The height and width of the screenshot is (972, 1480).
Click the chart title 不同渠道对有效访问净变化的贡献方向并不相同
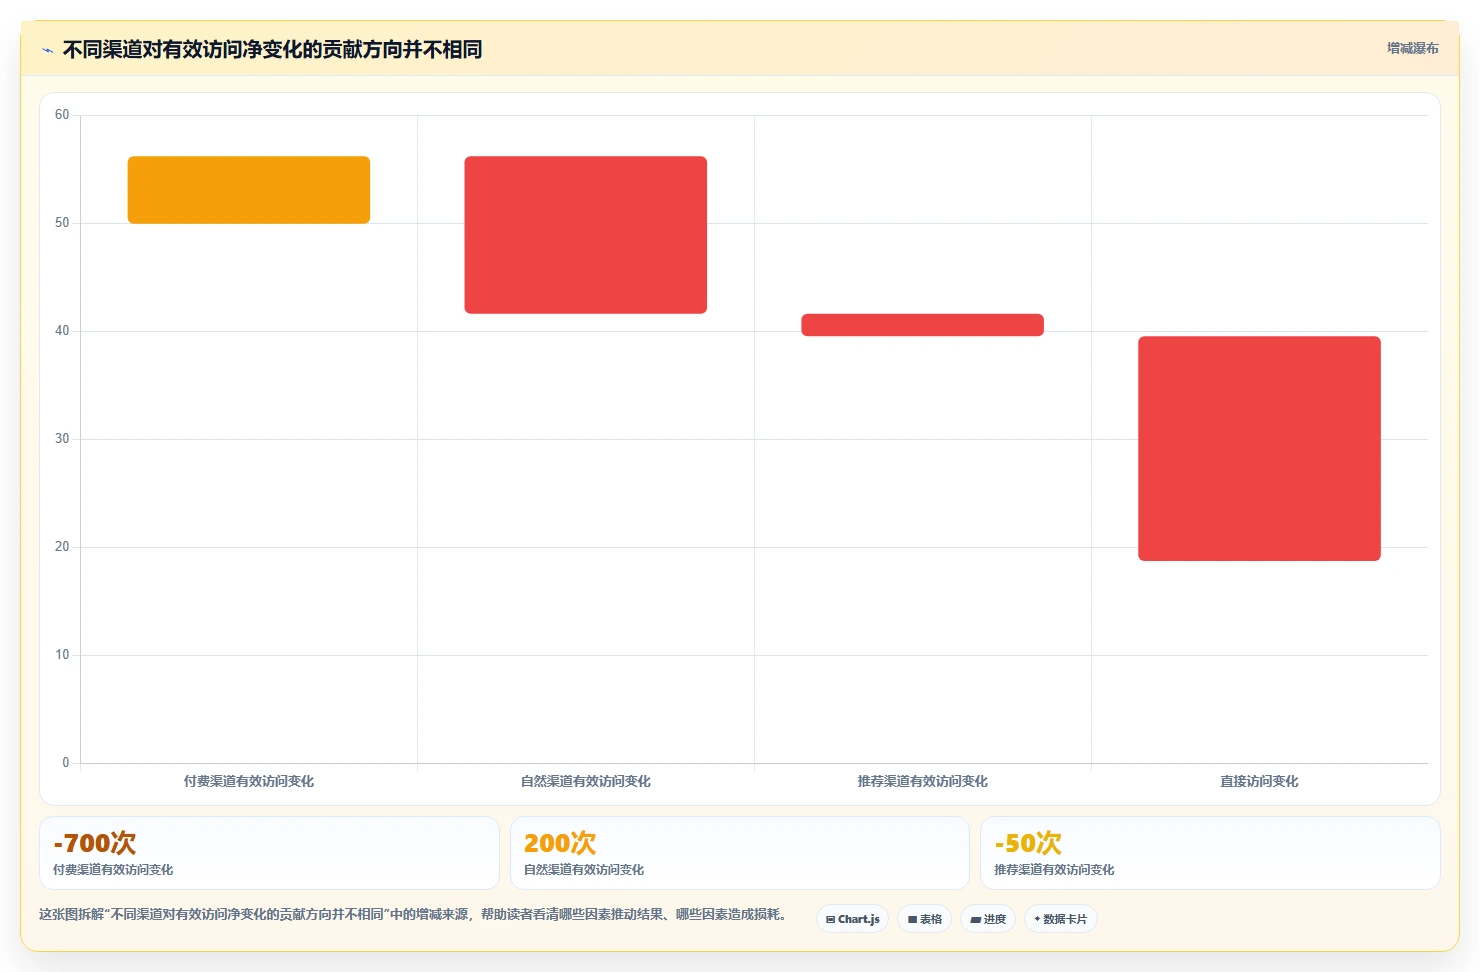[x=272, y=50]
